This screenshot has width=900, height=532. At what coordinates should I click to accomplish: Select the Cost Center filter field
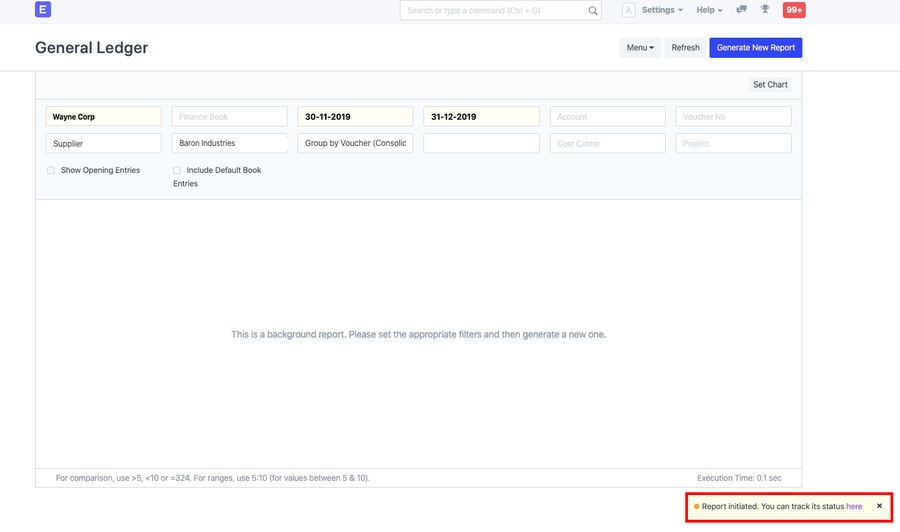(x=607, y=144)
